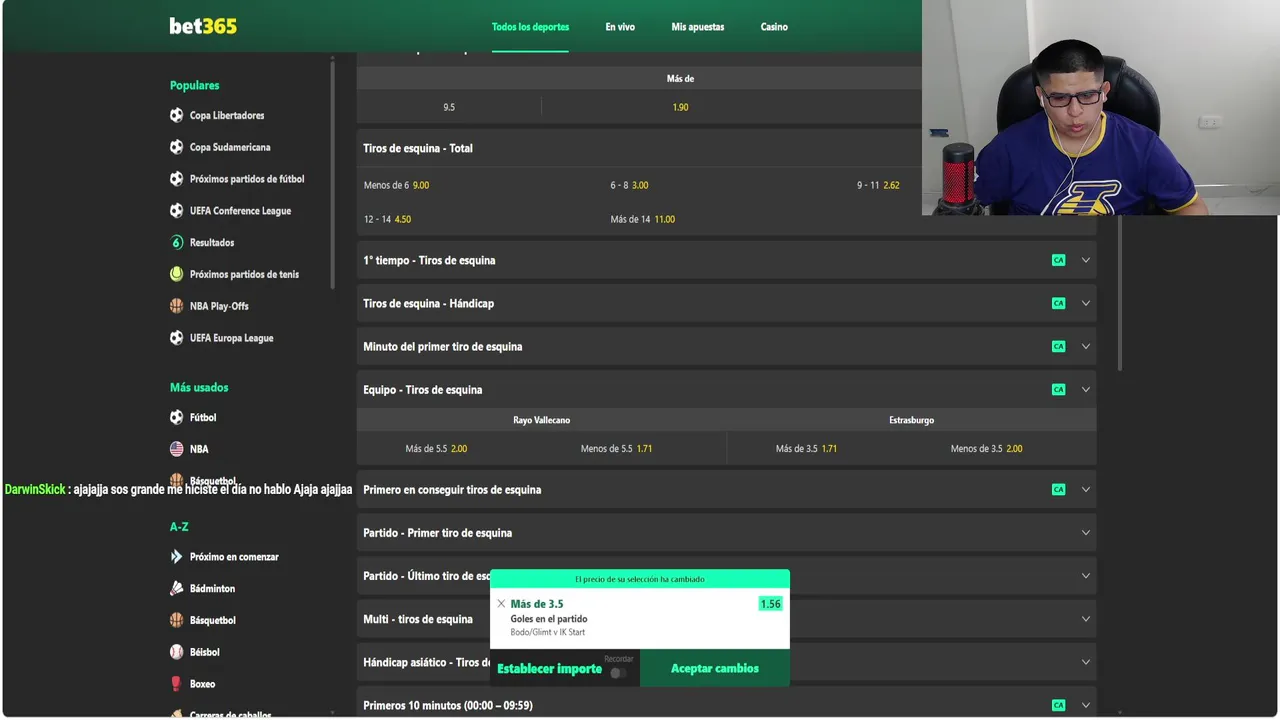This screenshot has width=1280, height=720.
Task: Expand Primeros 10 minutos chevron
Action: click(x=1085, y=706)
